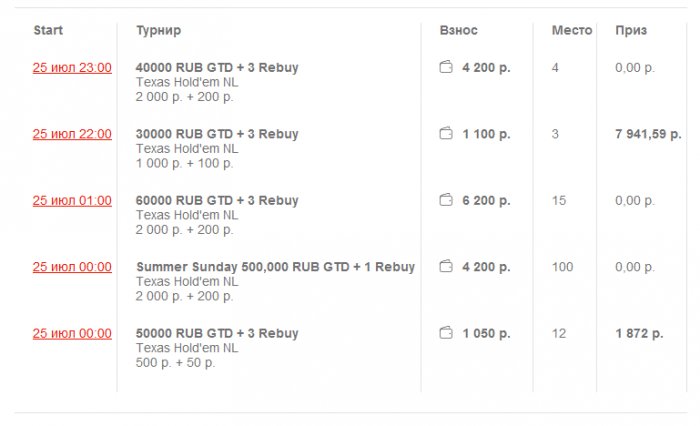Screen dimensions: 700x426
Task: Click the Взнос column header
Action: pos(459,31)
